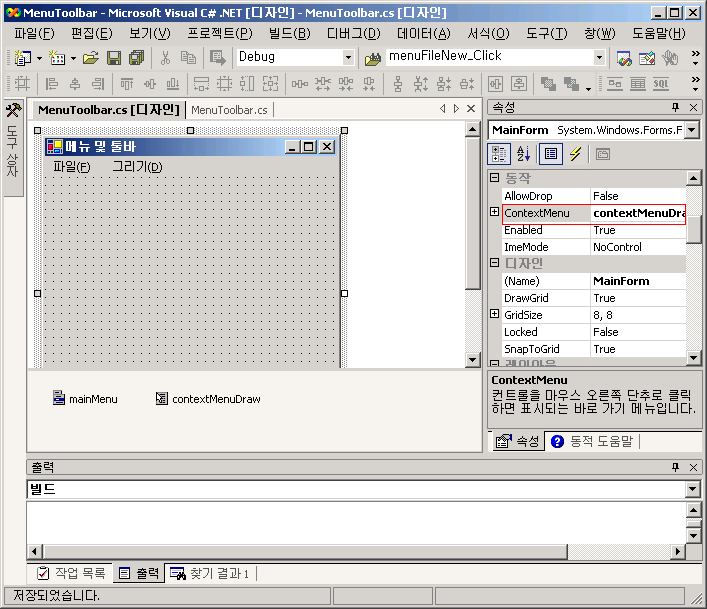Screen dimensions: 707x609
Task: Click the Align Tops layout icon
Action: [x=127, y=84]
